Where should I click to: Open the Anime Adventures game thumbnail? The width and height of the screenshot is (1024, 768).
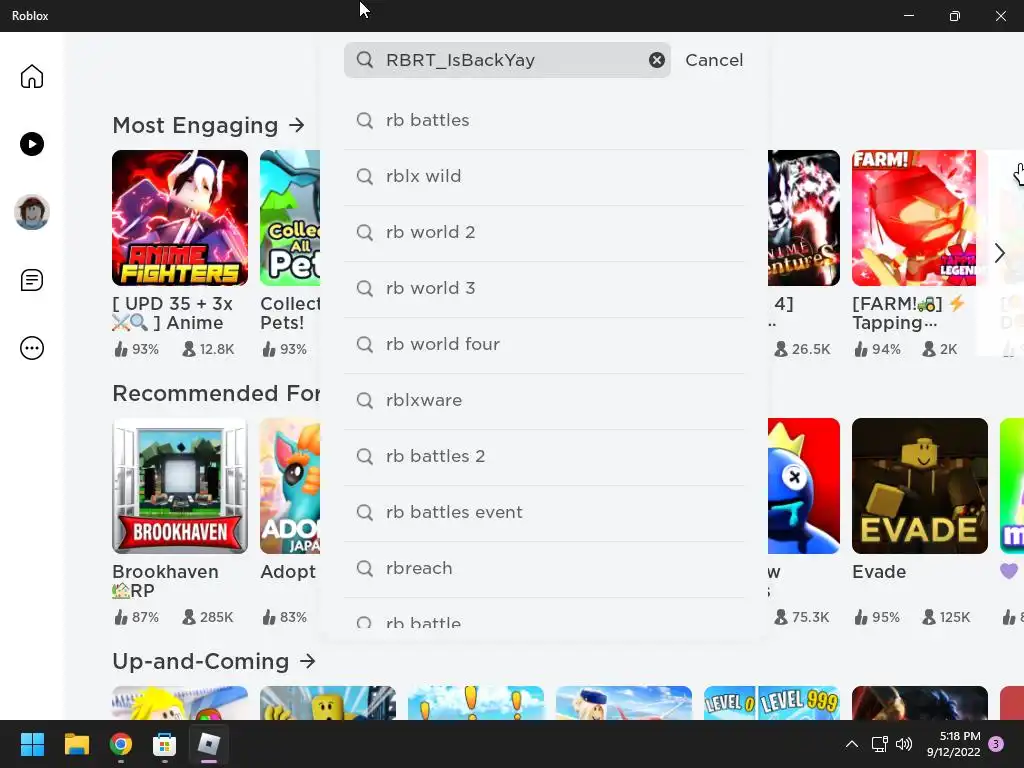[x=804, y=218]
